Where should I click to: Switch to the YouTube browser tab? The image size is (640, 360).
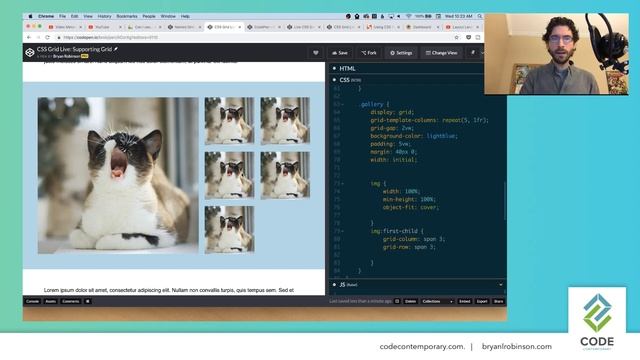103,27
